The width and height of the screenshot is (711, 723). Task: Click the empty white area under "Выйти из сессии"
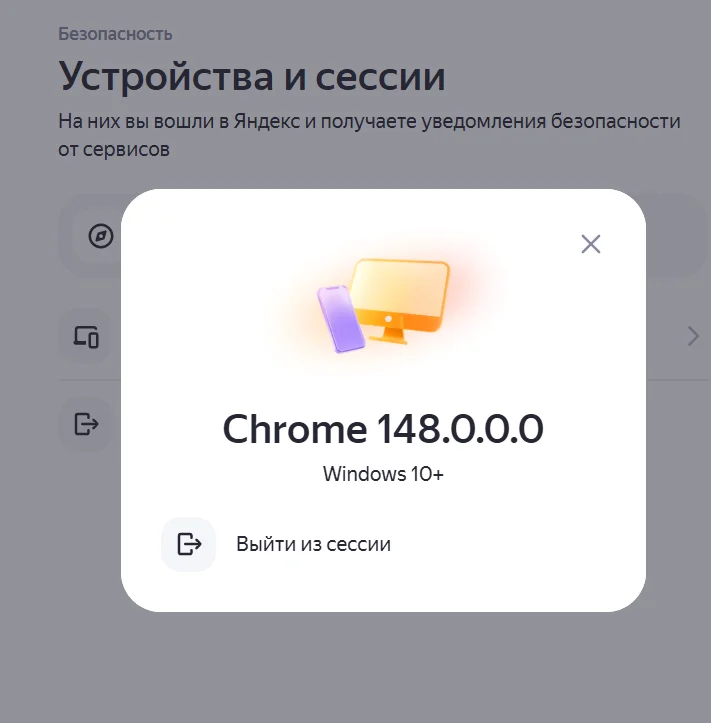[383, 590]
